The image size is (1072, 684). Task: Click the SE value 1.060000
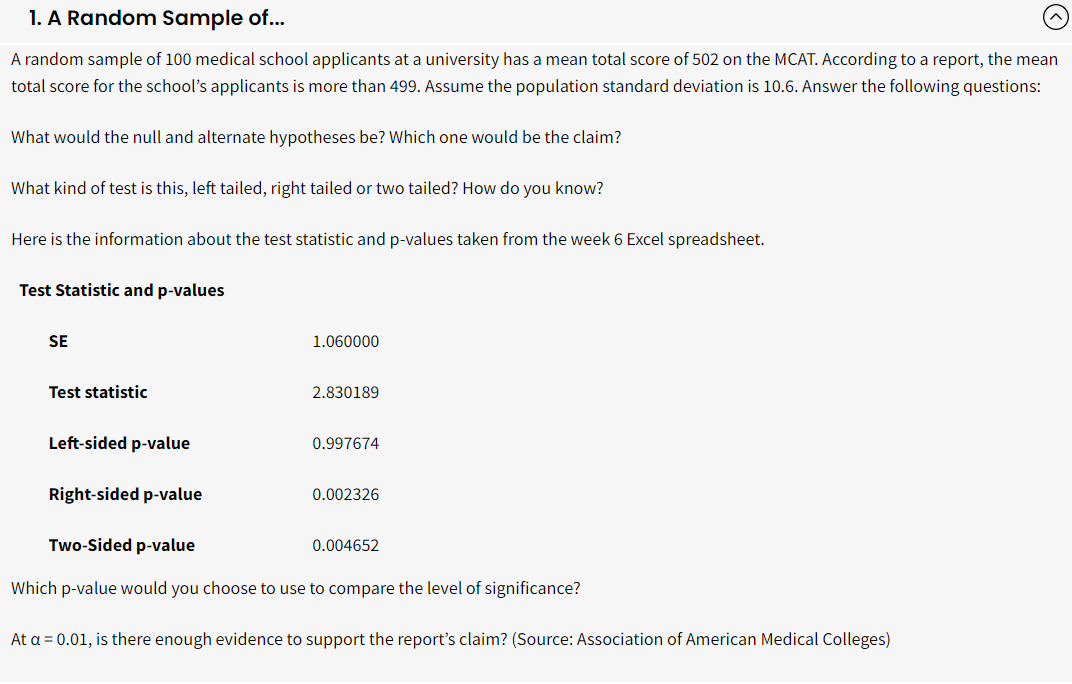coord(345,341)
